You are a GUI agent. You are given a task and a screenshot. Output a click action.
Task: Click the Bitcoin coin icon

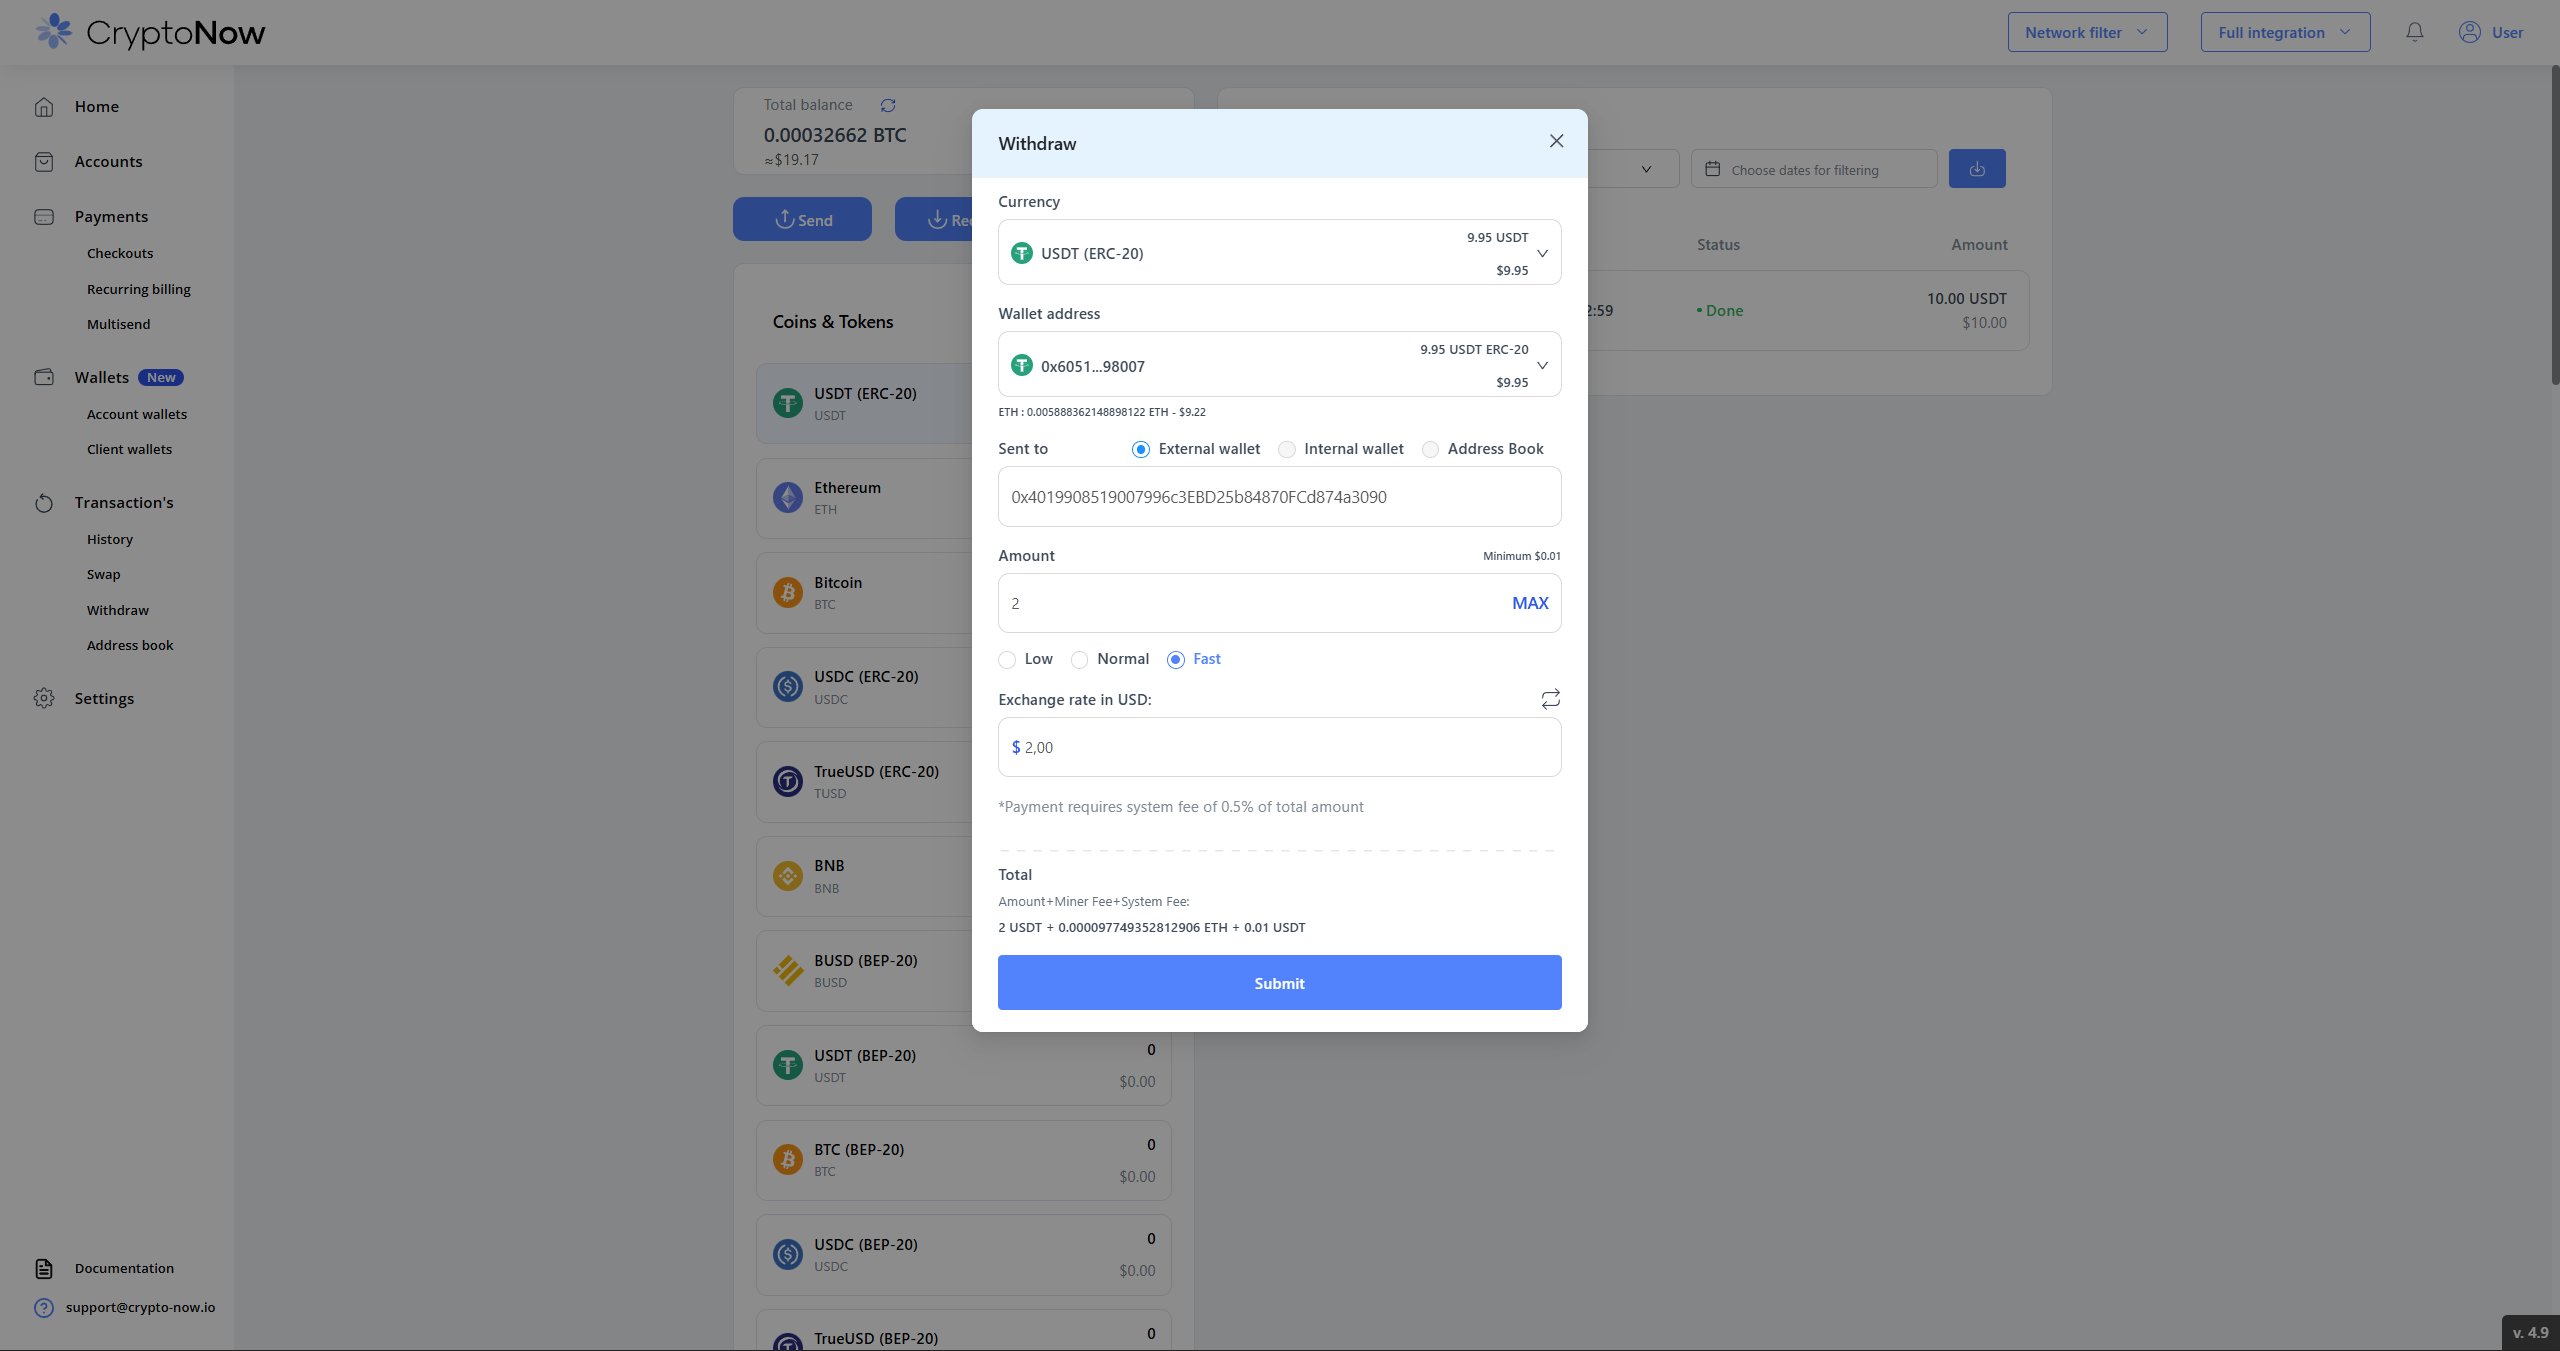(x=788, y=592)
